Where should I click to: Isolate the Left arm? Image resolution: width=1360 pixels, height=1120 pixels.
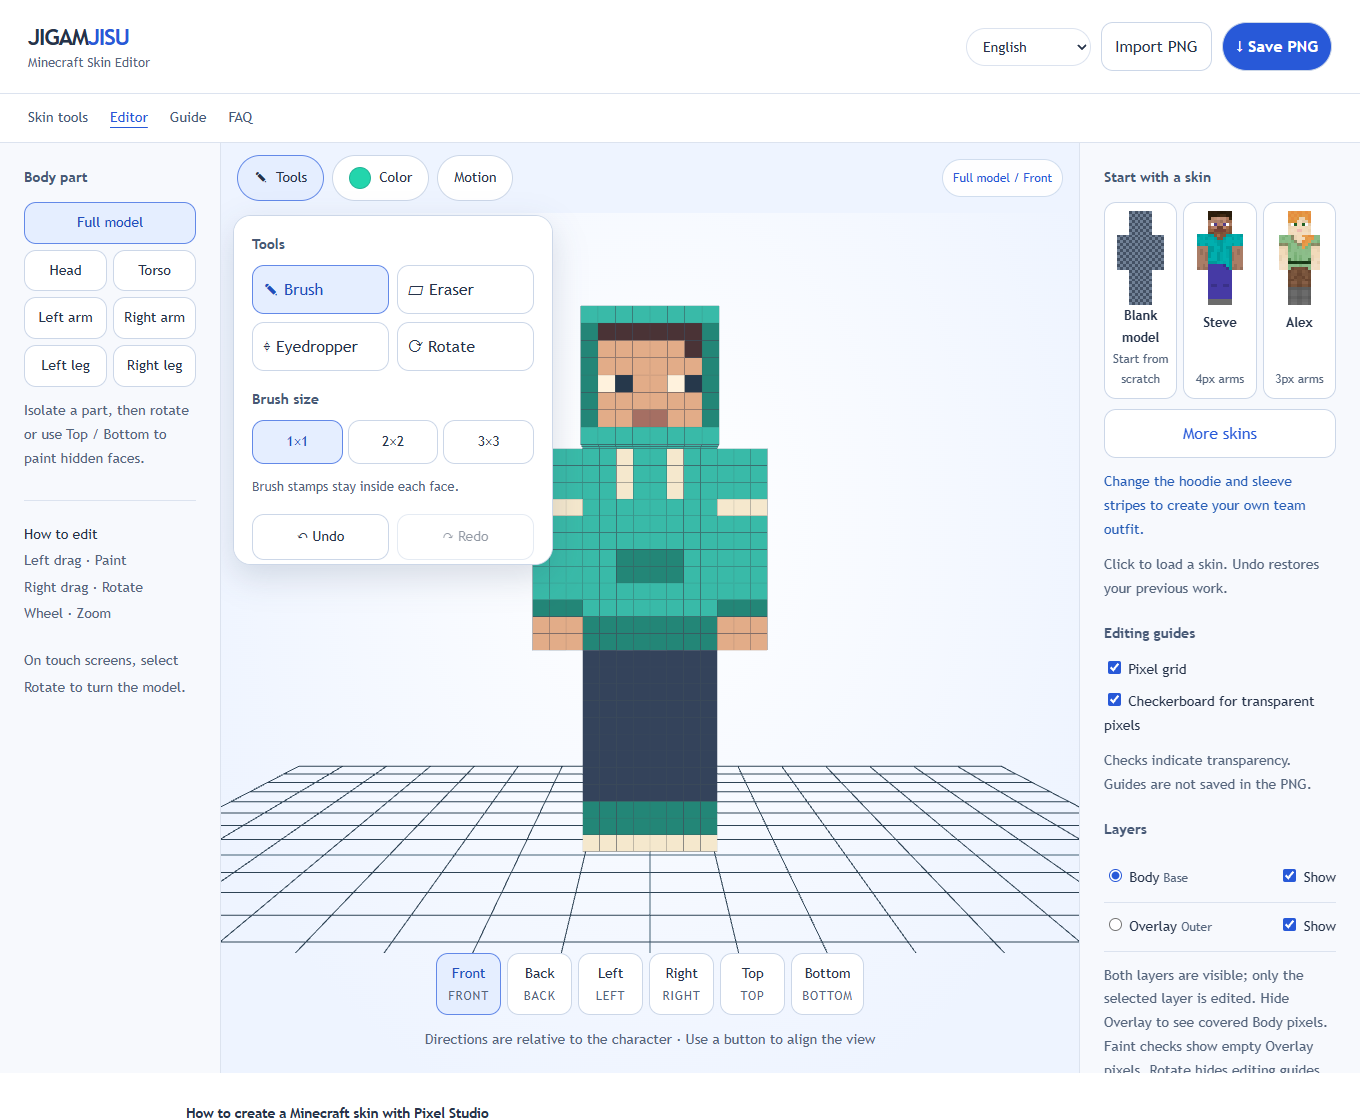click(x=66, y=318)
